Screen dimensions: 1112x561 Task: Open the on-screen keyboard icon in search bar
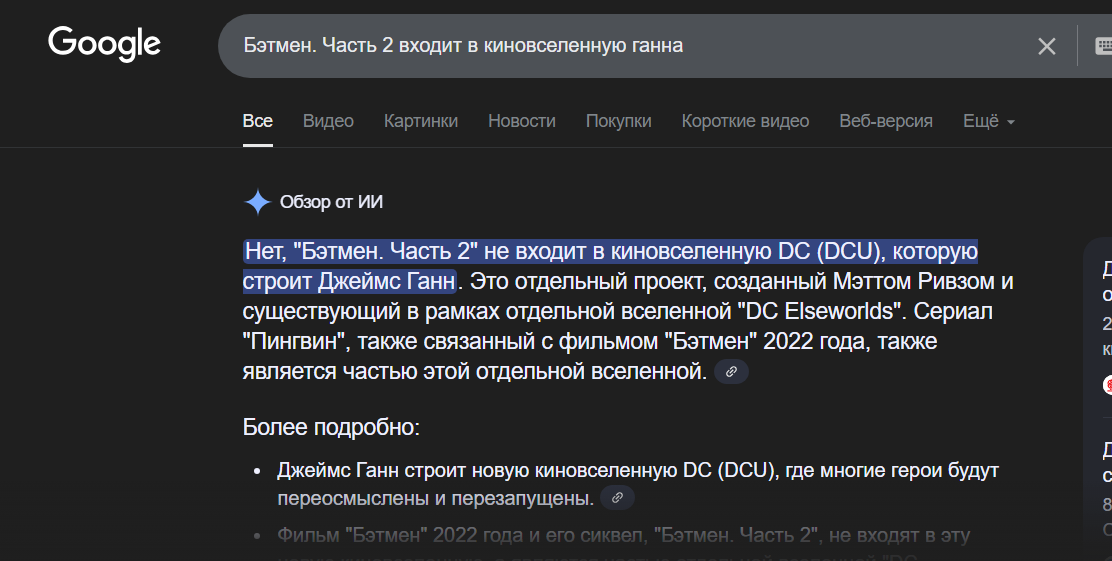[x=1103, y=46]
